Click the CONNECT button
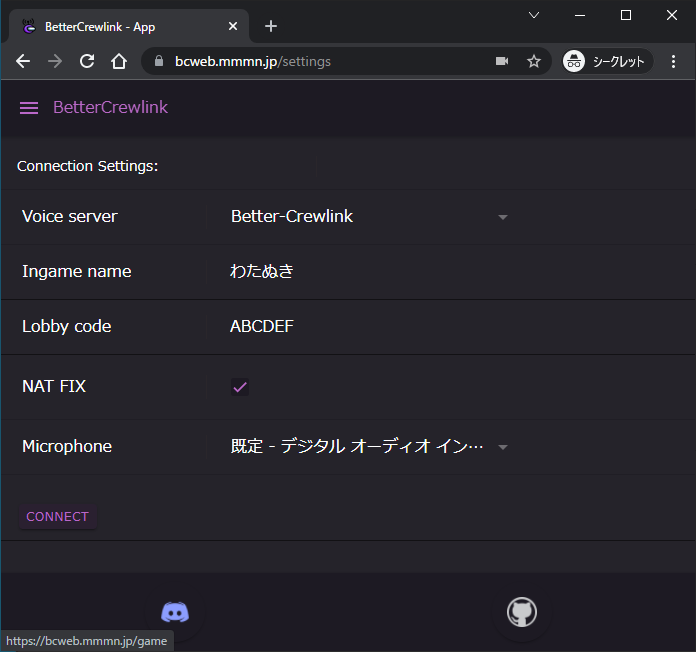This screenshot has height=652, width=696. 58,517
